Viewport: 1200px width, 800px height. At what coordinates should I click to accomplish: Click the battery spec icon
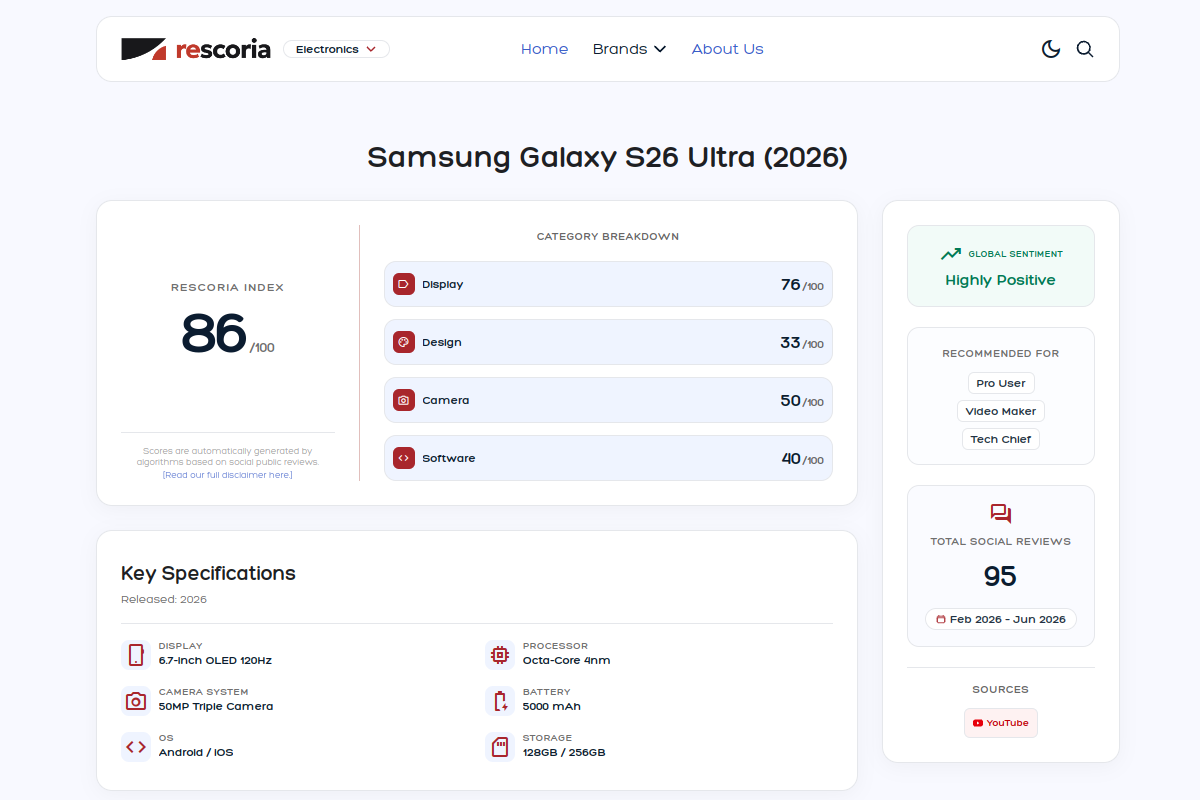tap(500, 701)
